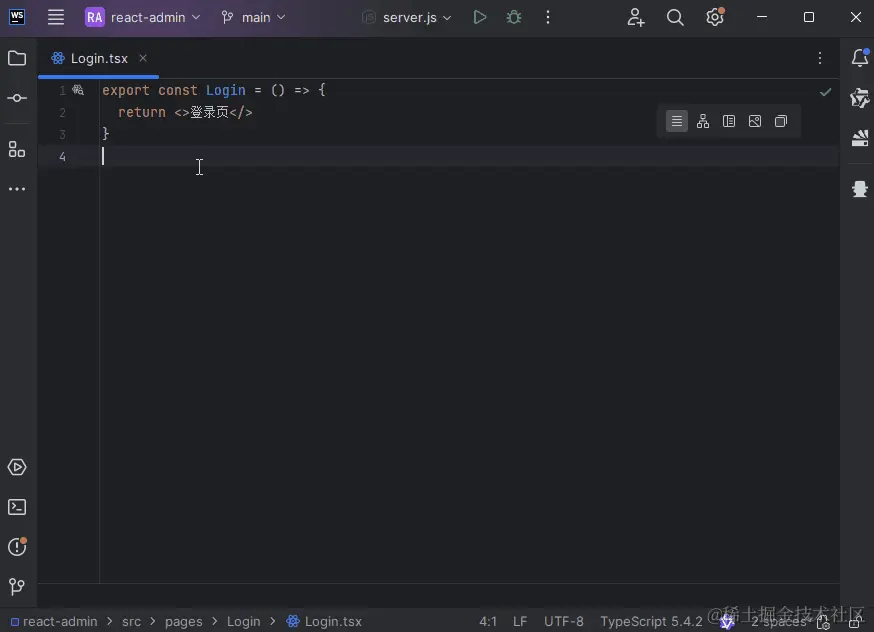Expand the main branch dropdown
This screenshot has height=632, width=874.
(x=254, y=17)
